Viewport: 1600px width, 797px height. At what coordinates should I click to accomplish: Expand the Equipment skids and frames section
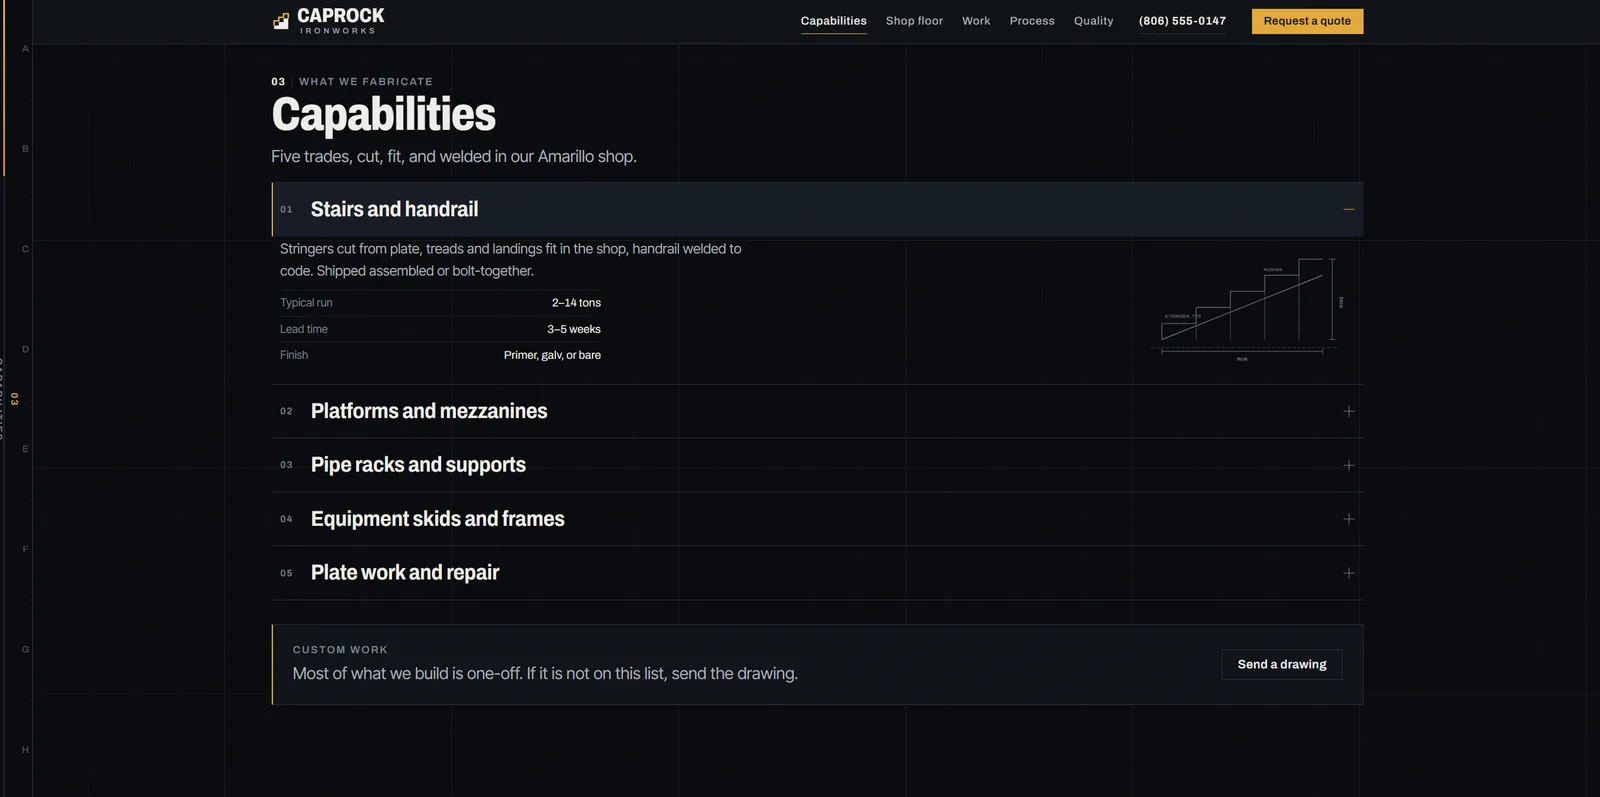817,519
